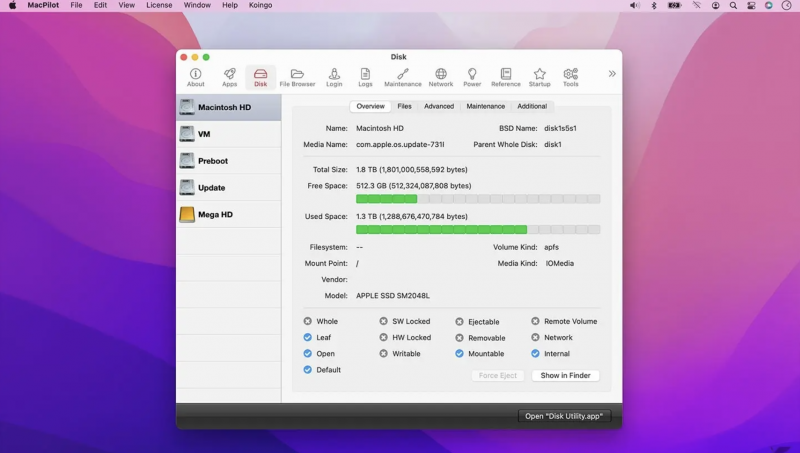Select the Update volume in sidebar
The image size is (800, 453).
point(229,188)
